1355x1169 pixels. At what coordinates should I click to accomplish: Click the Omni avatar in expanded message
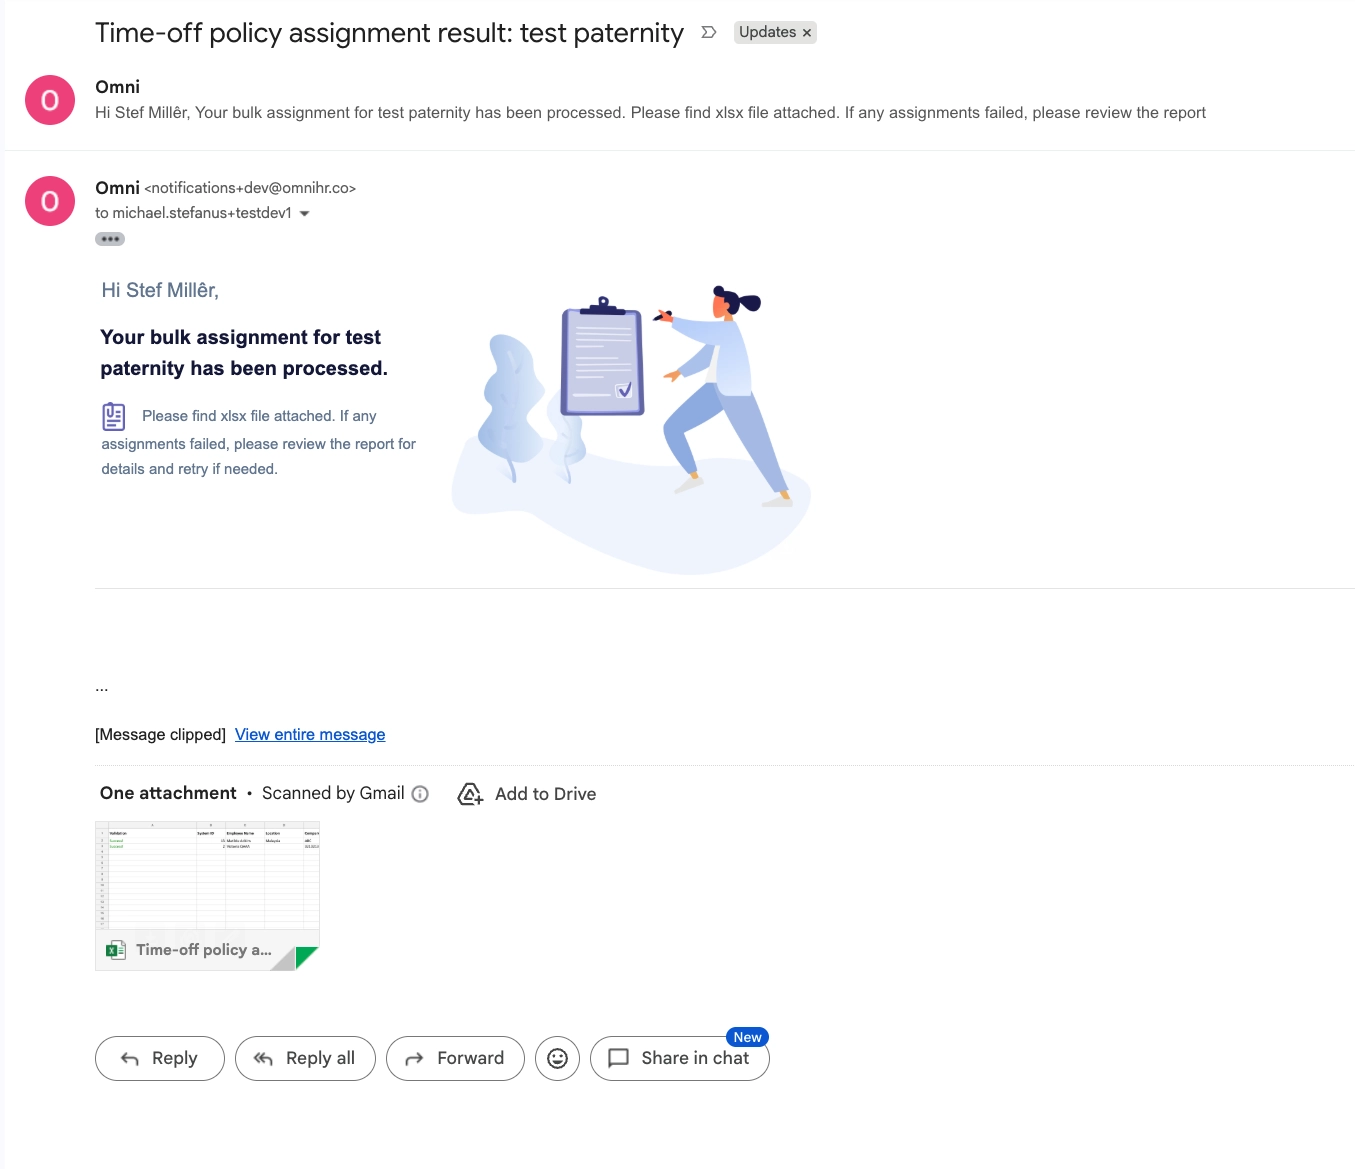50,201
